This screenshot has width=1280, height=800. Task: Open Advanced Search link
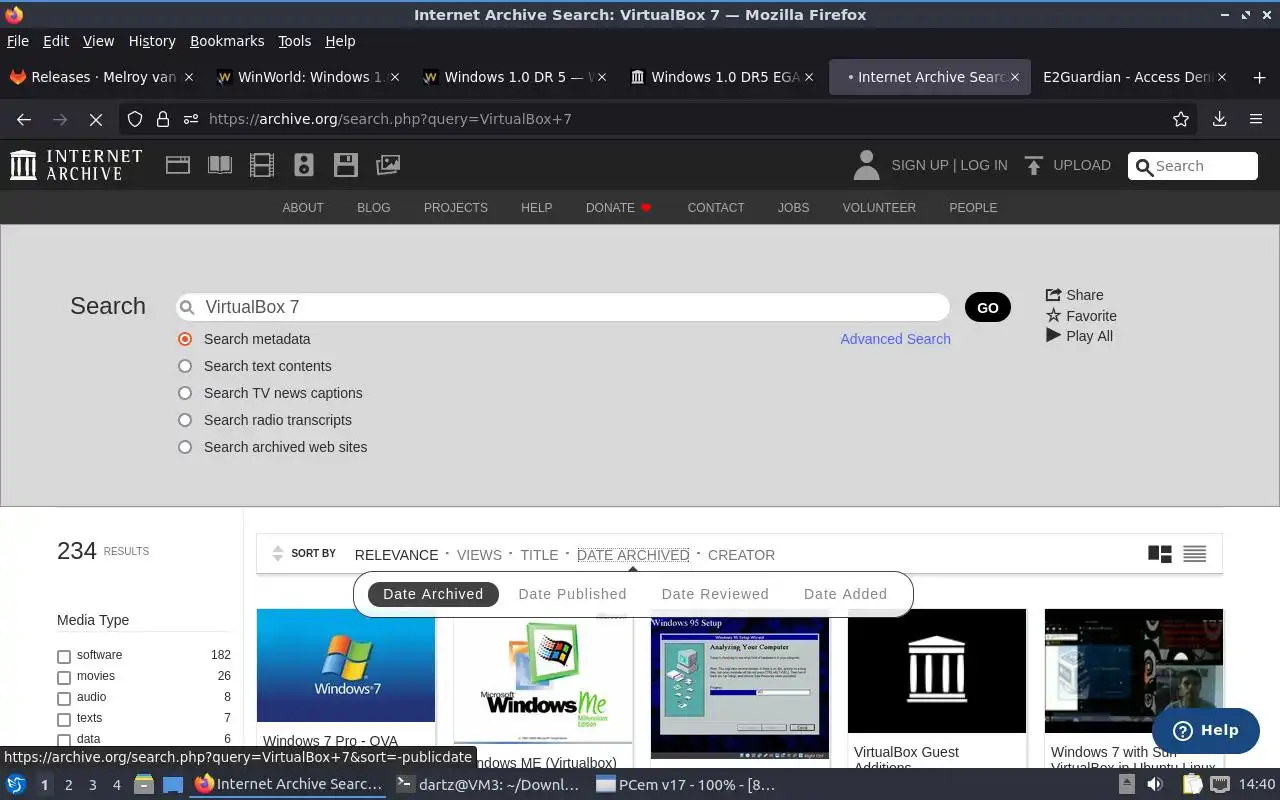pyautogui.click(x=895, y=339)
